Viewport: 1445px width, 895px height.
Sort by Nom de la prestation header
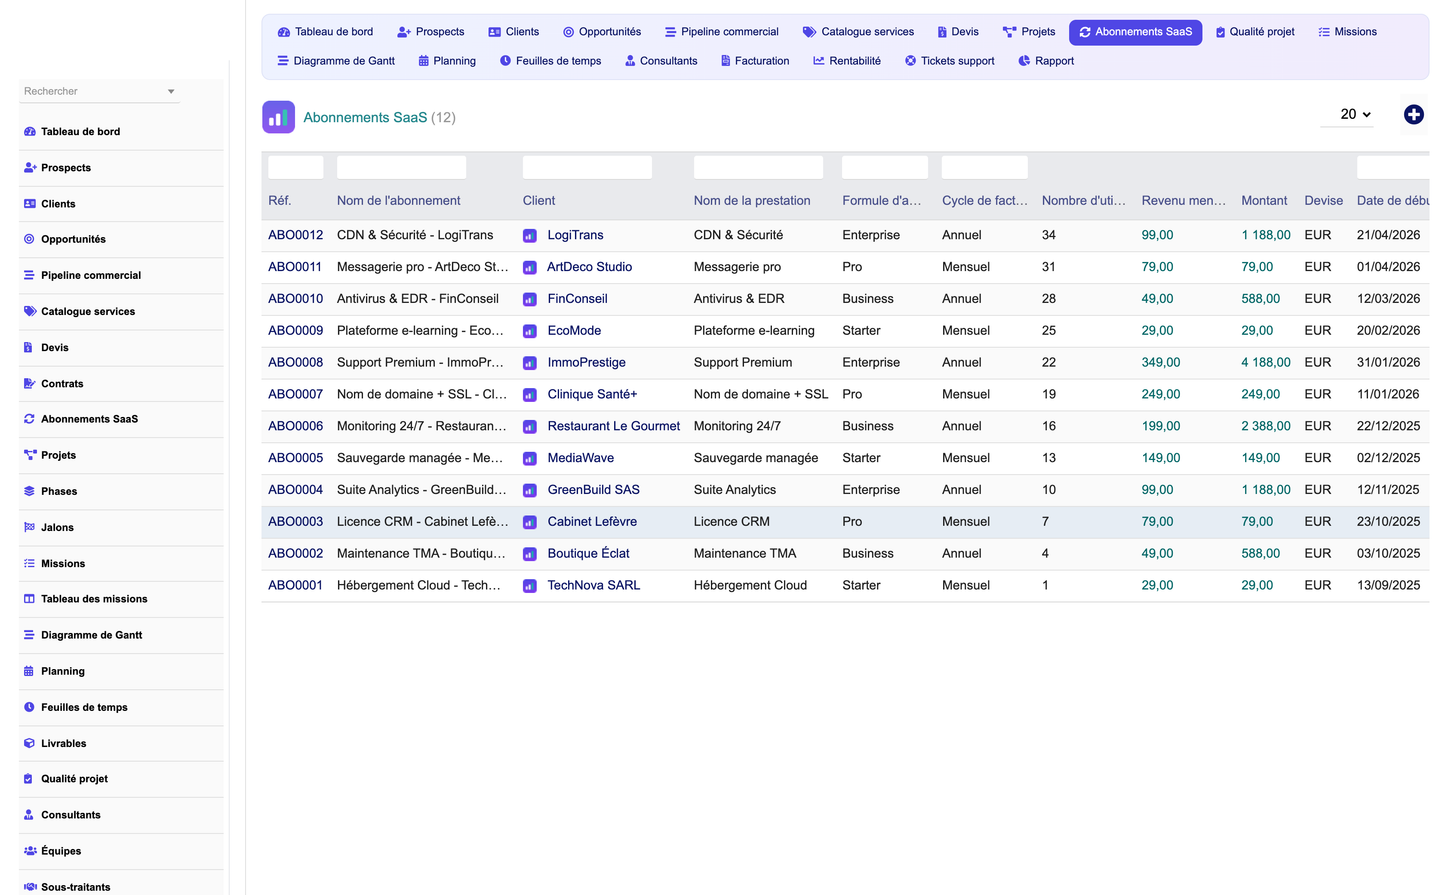tap(752, 200)
